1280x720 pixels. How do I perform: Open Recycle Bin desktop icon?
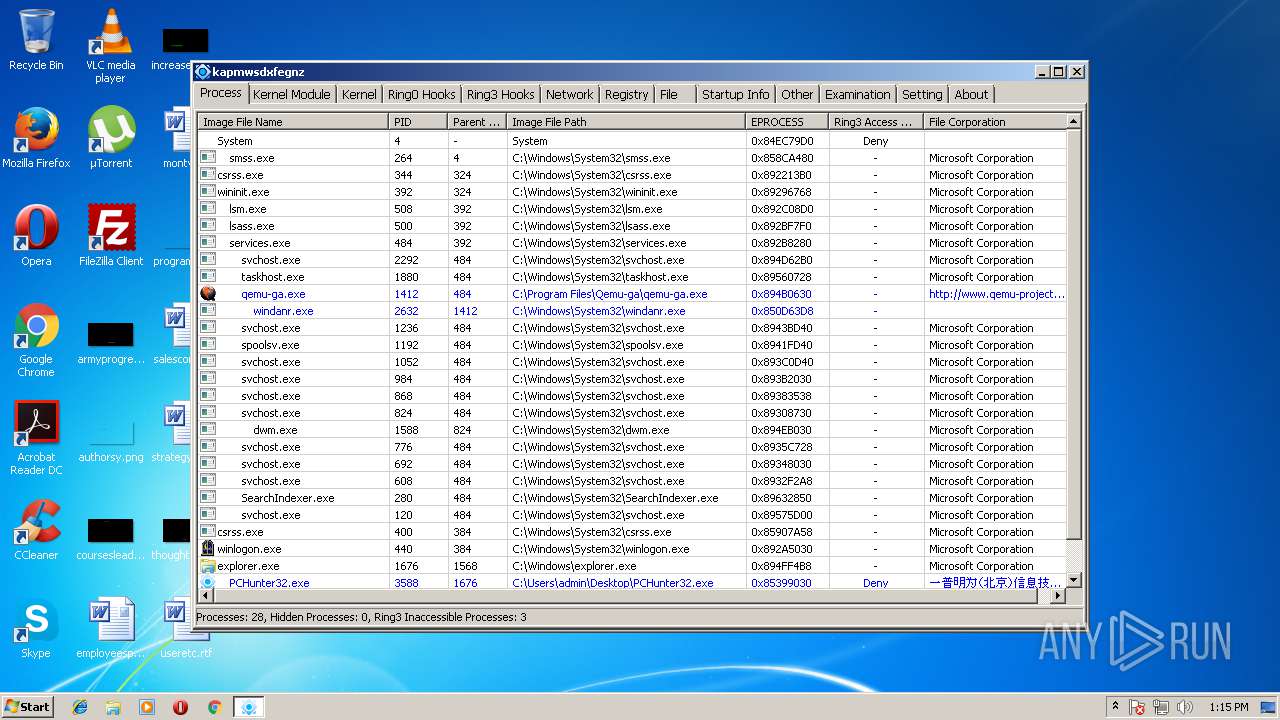(36, 40)
